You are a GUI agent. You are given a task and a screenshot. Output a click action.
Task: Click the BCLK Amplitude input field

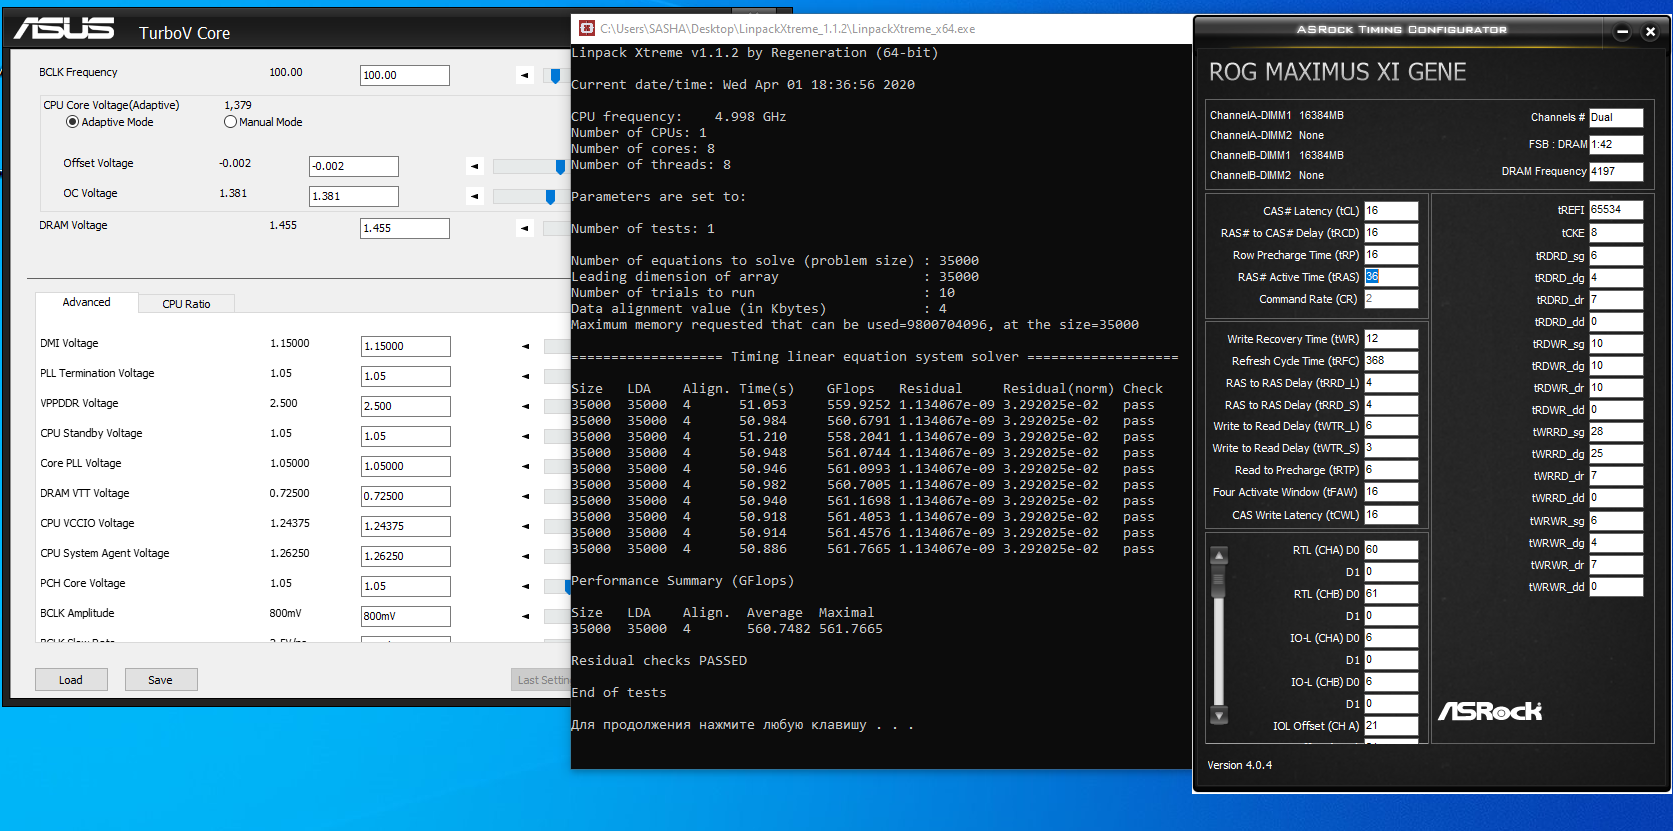click(x=405, y=616)
